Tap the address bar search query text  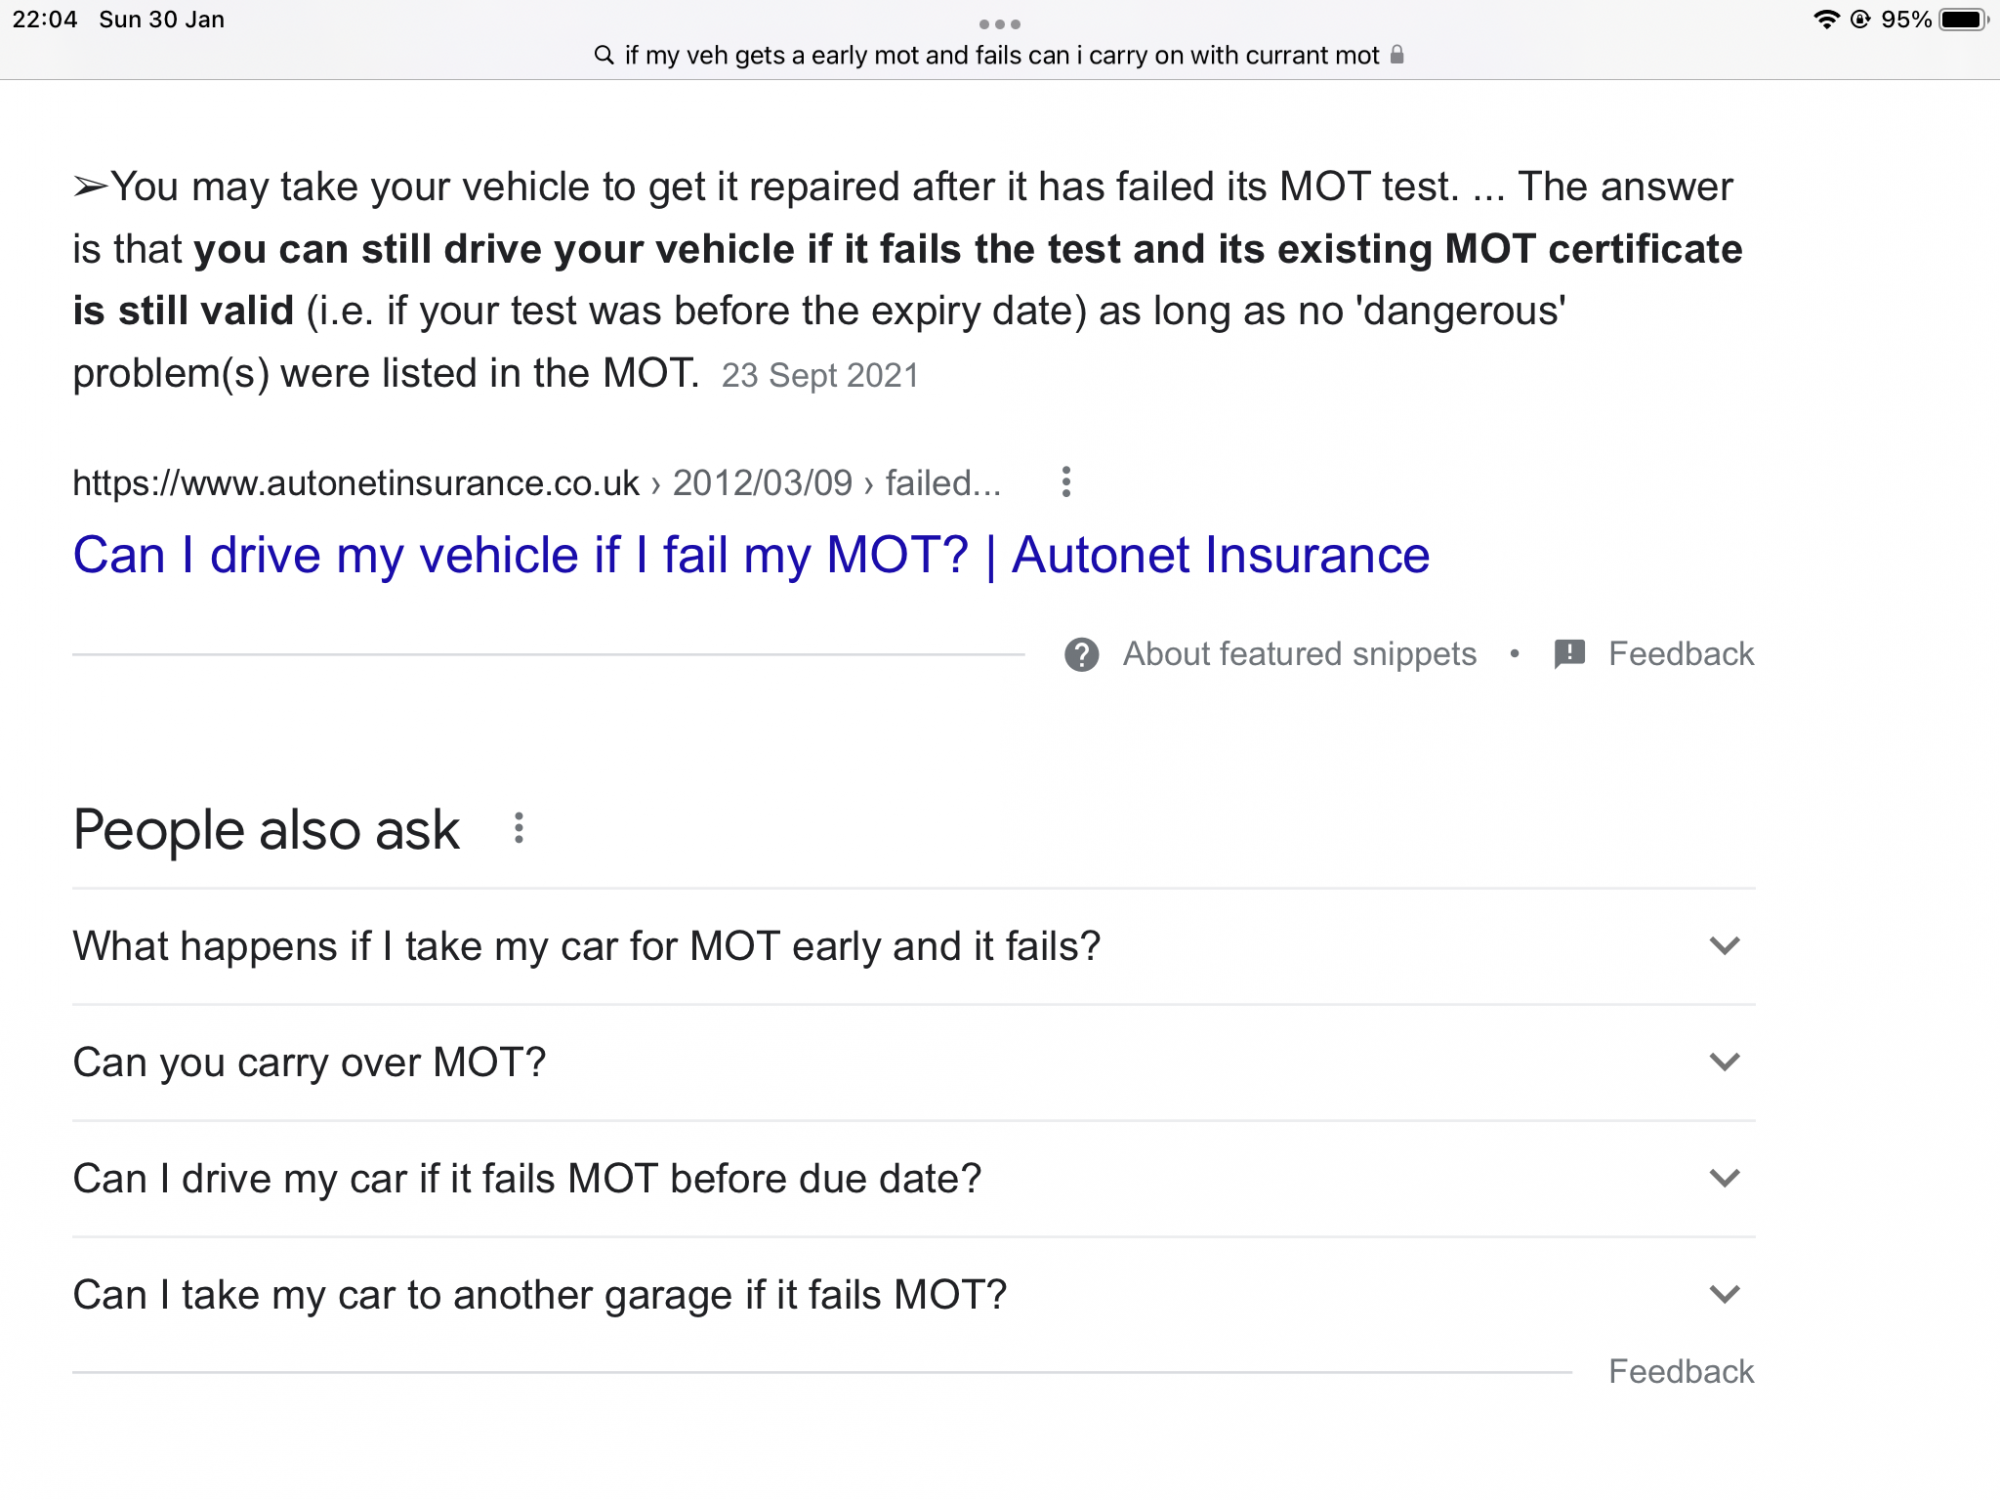(1001, 55)
